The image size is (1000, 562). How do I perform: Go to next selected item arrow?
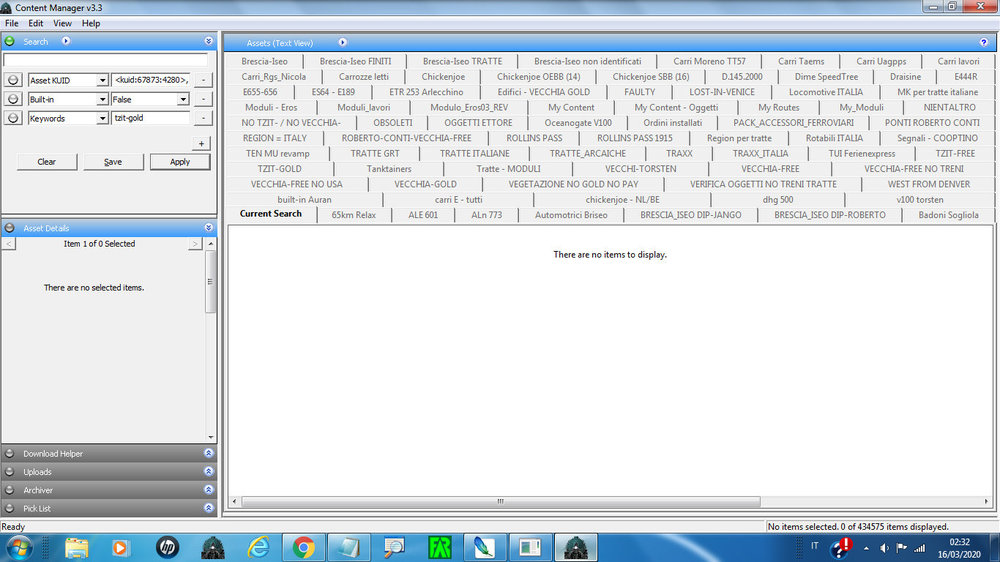point(195,244)
